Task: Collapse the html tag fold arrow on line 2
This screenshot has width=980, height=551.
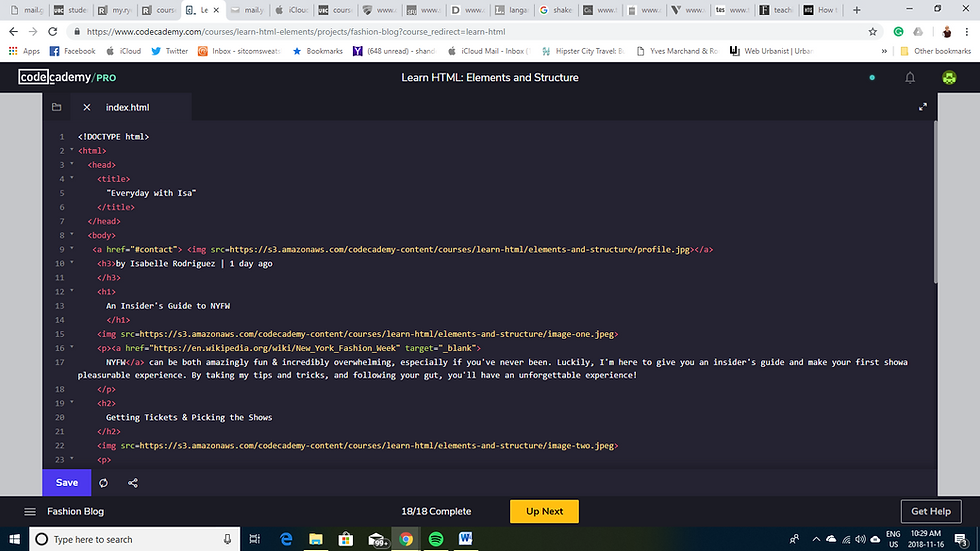Action: (x=72, y=150)
